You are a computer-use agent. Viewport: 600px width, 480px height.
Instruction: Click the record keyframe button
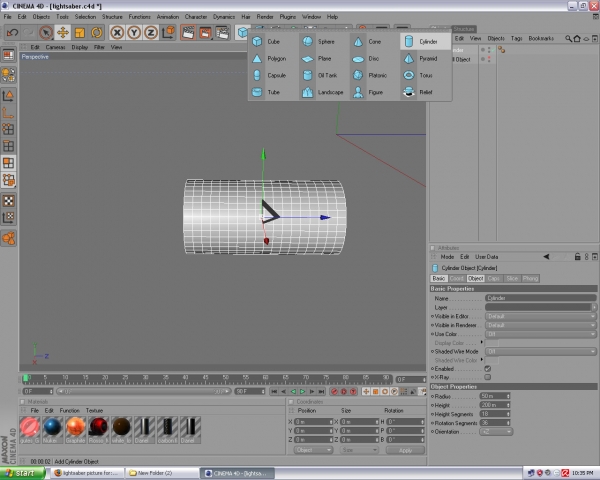(334, 392)
